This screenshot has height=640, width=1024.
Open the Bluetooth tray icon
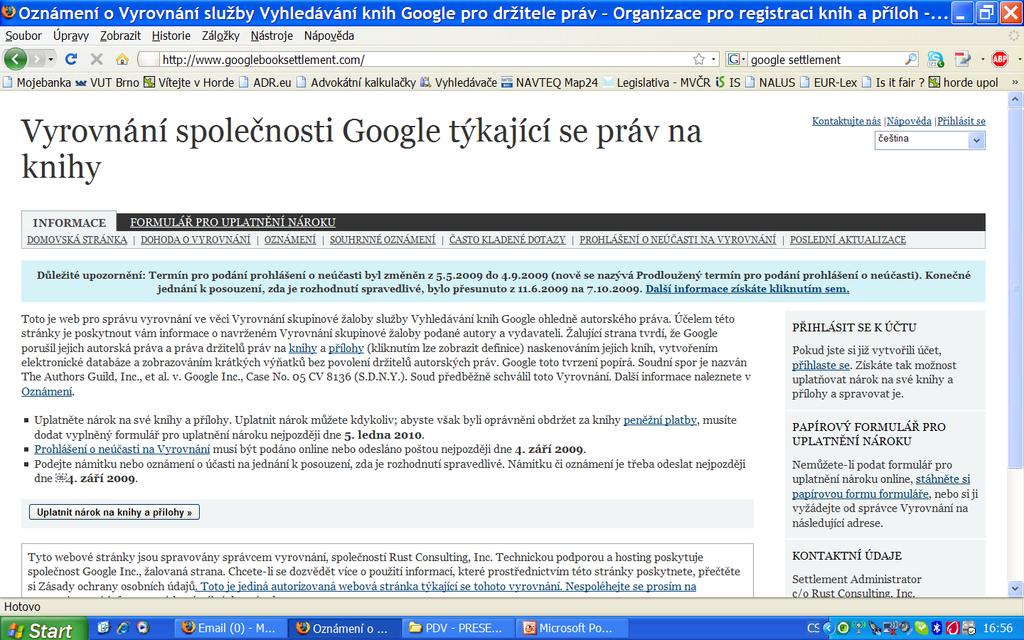pyautogui.click(x=935, y=628)
